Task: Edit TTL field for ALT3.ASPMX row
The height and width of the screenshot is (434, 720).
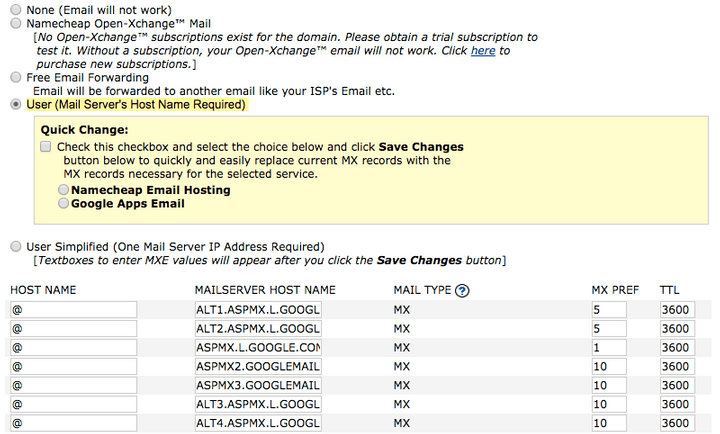Action: pyautogui.click(x=677, y=404)
